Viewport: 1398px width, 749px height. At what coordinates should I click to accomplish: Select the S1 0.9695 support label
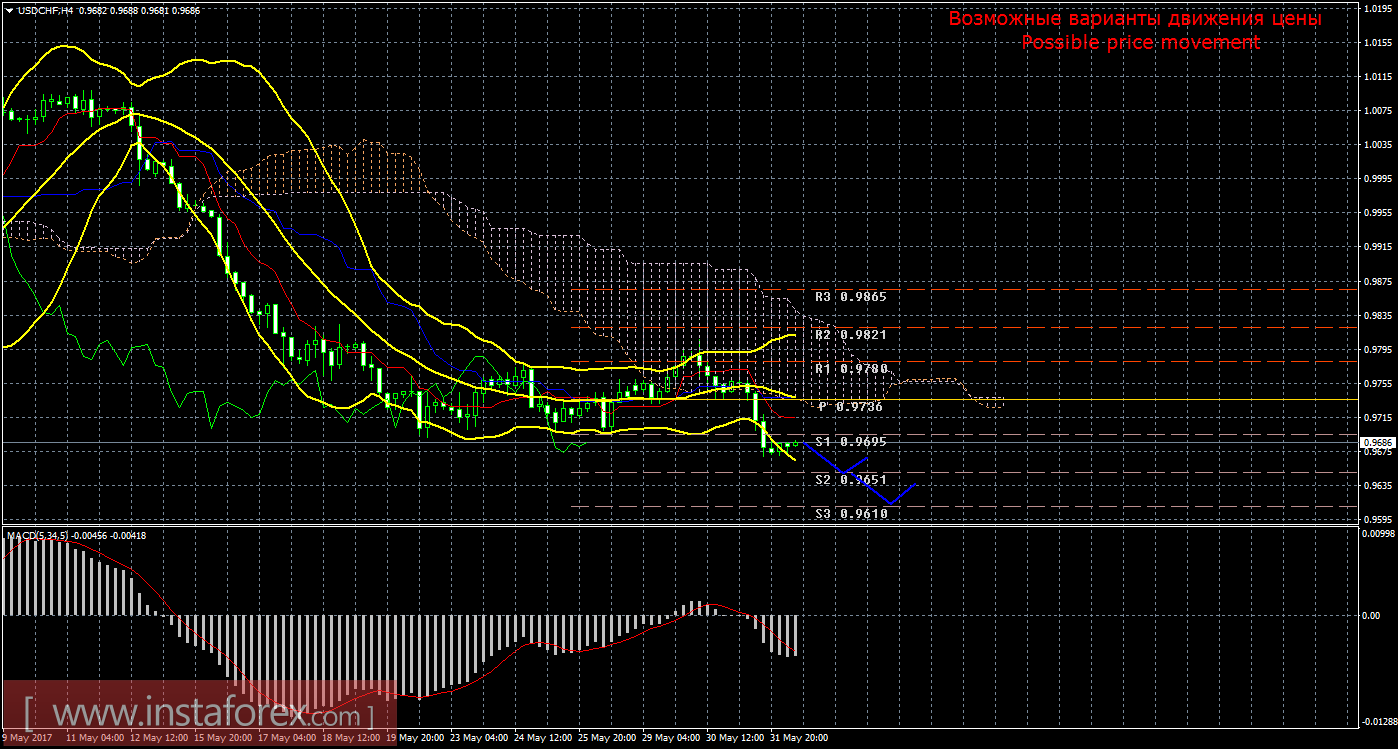pyautogui.click(x=850, y=442)
